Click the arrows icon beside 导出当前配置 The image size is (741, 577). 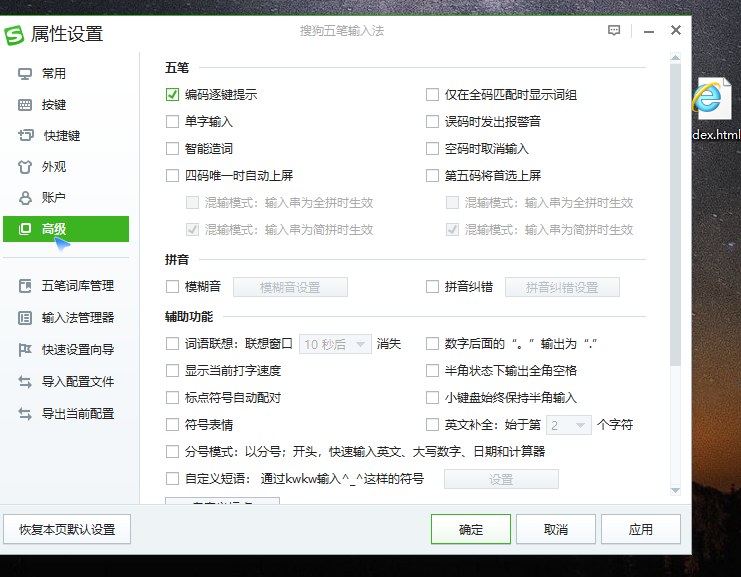[25, 413]
